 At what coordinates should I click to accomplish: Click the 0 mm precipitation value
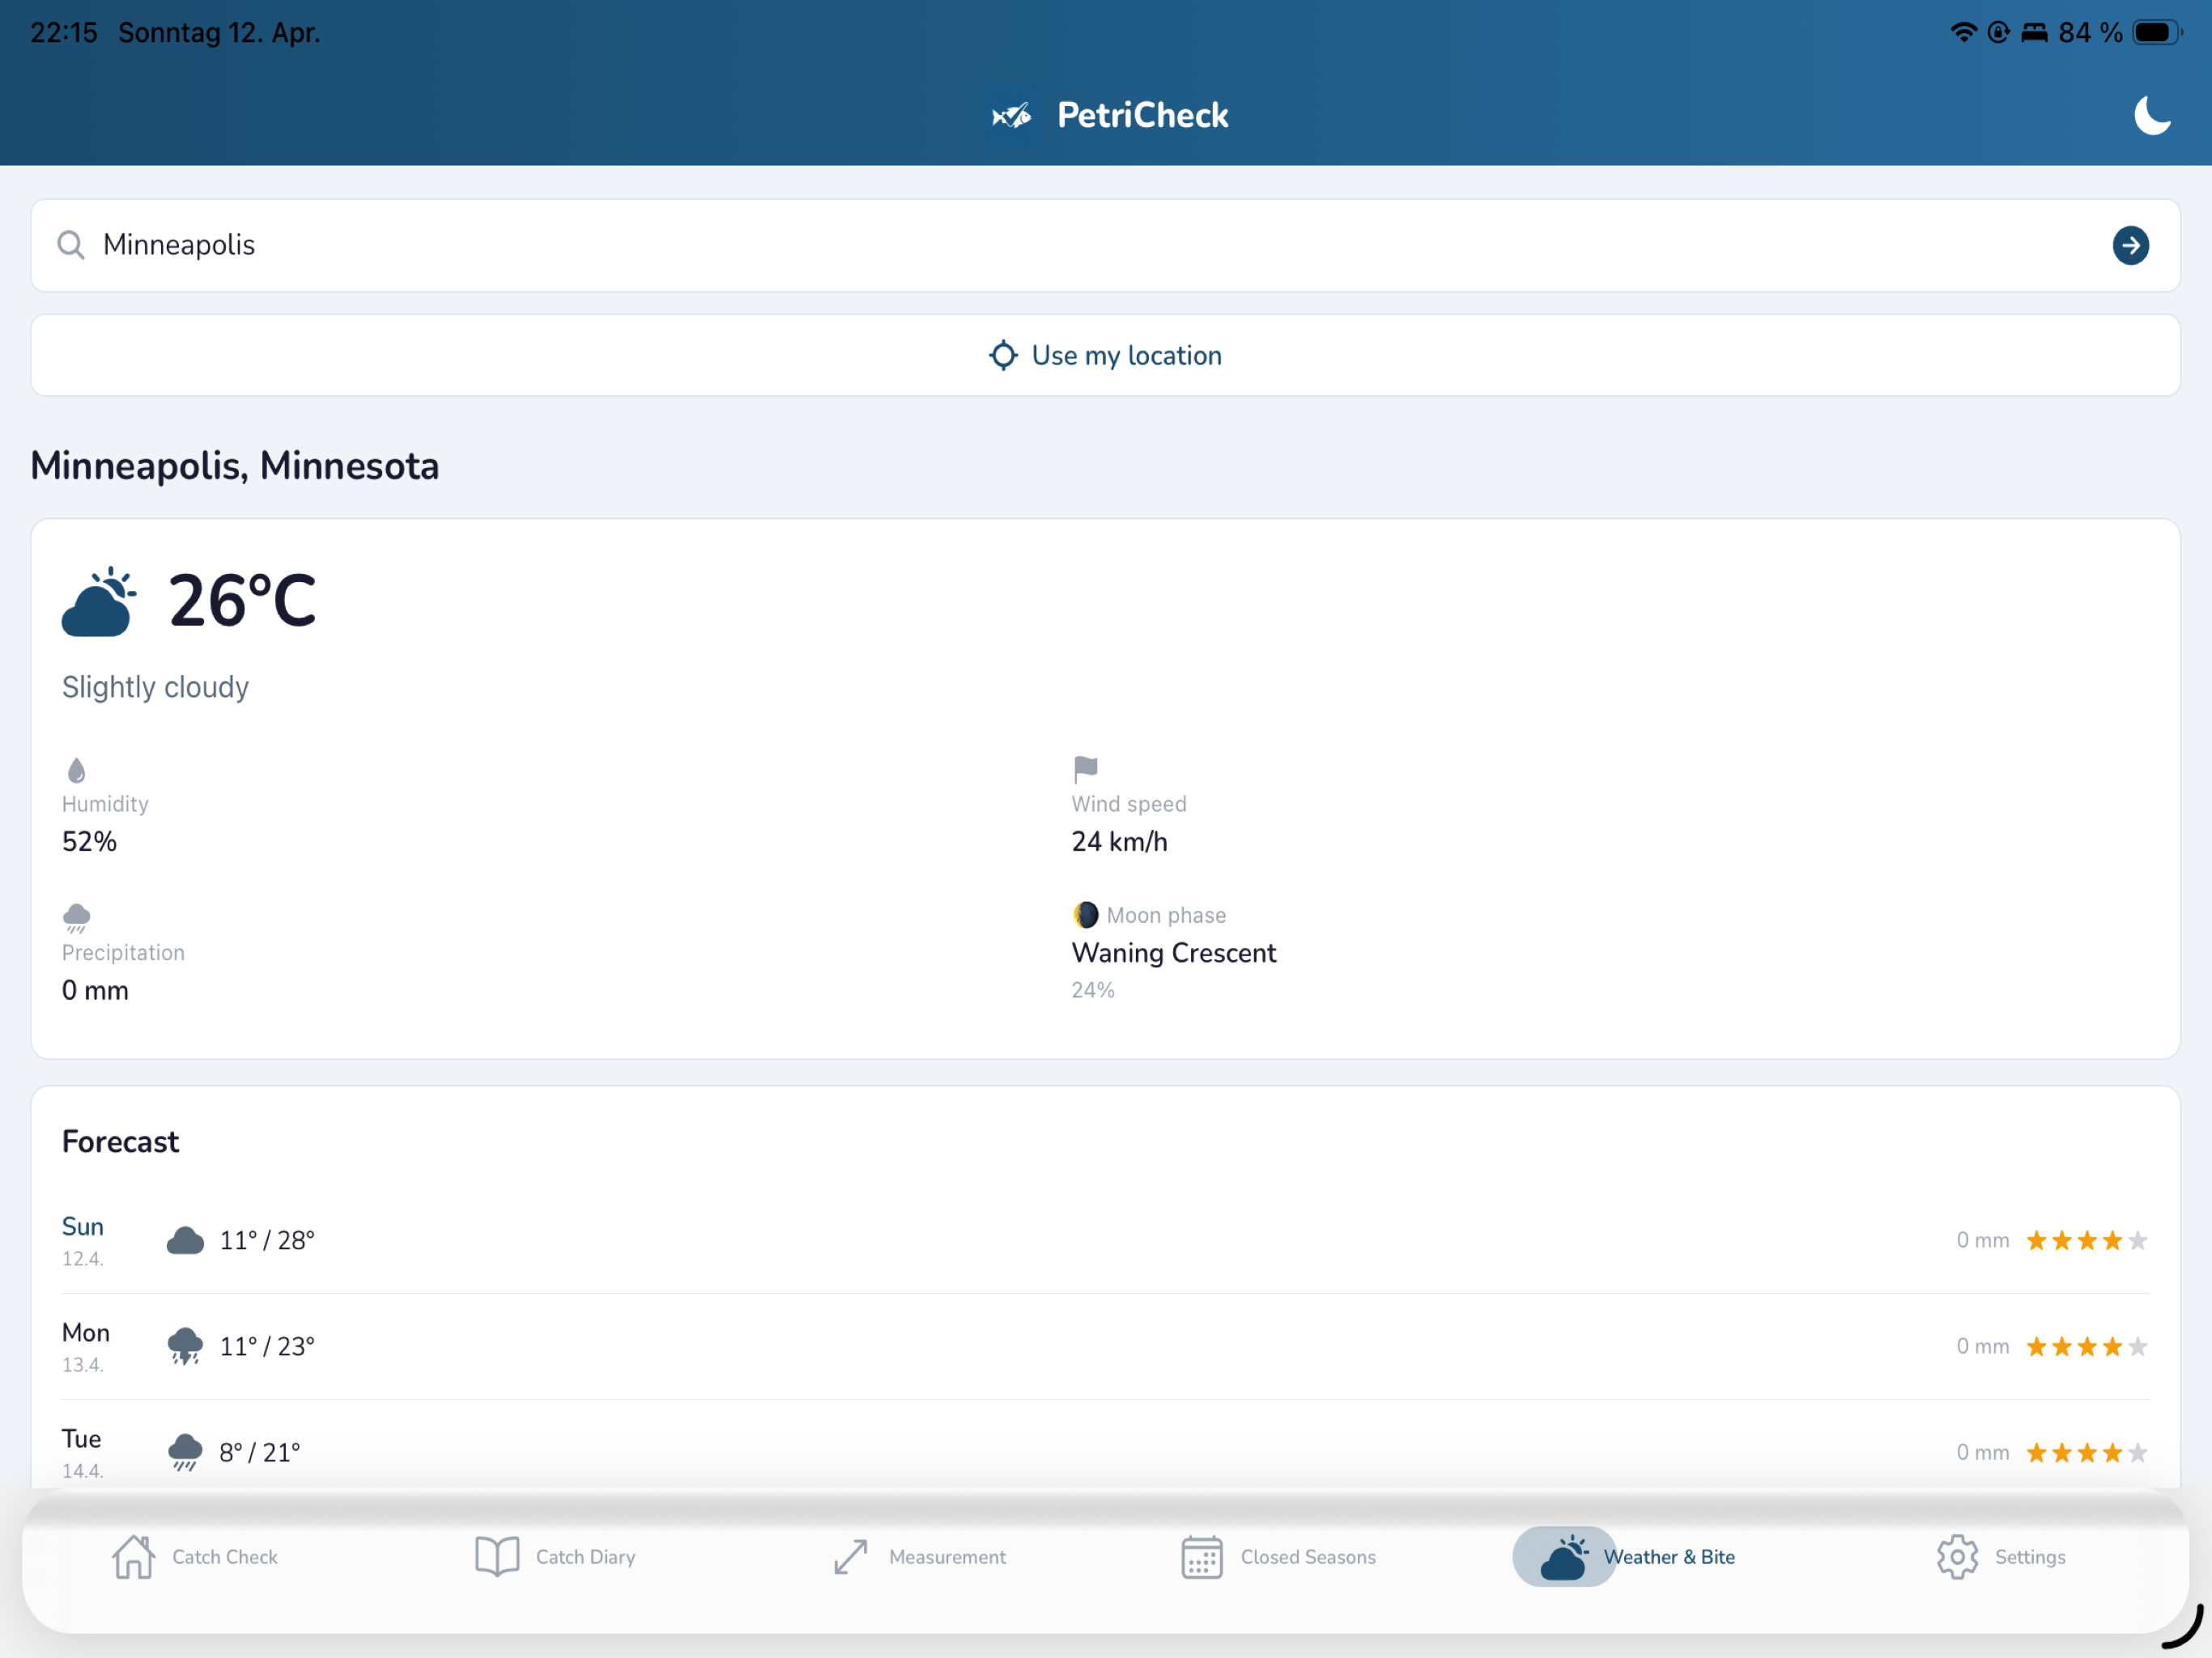[95, 990]
